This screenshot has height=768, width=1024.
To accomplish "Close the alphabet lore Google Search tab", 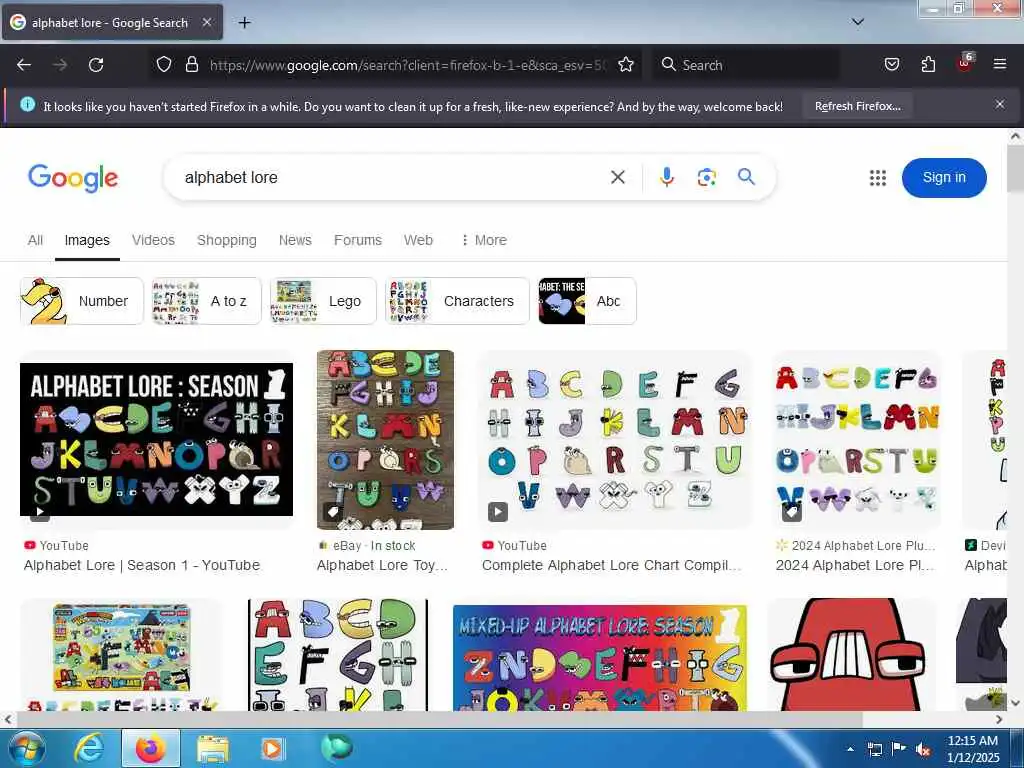I will click(206, 22).
